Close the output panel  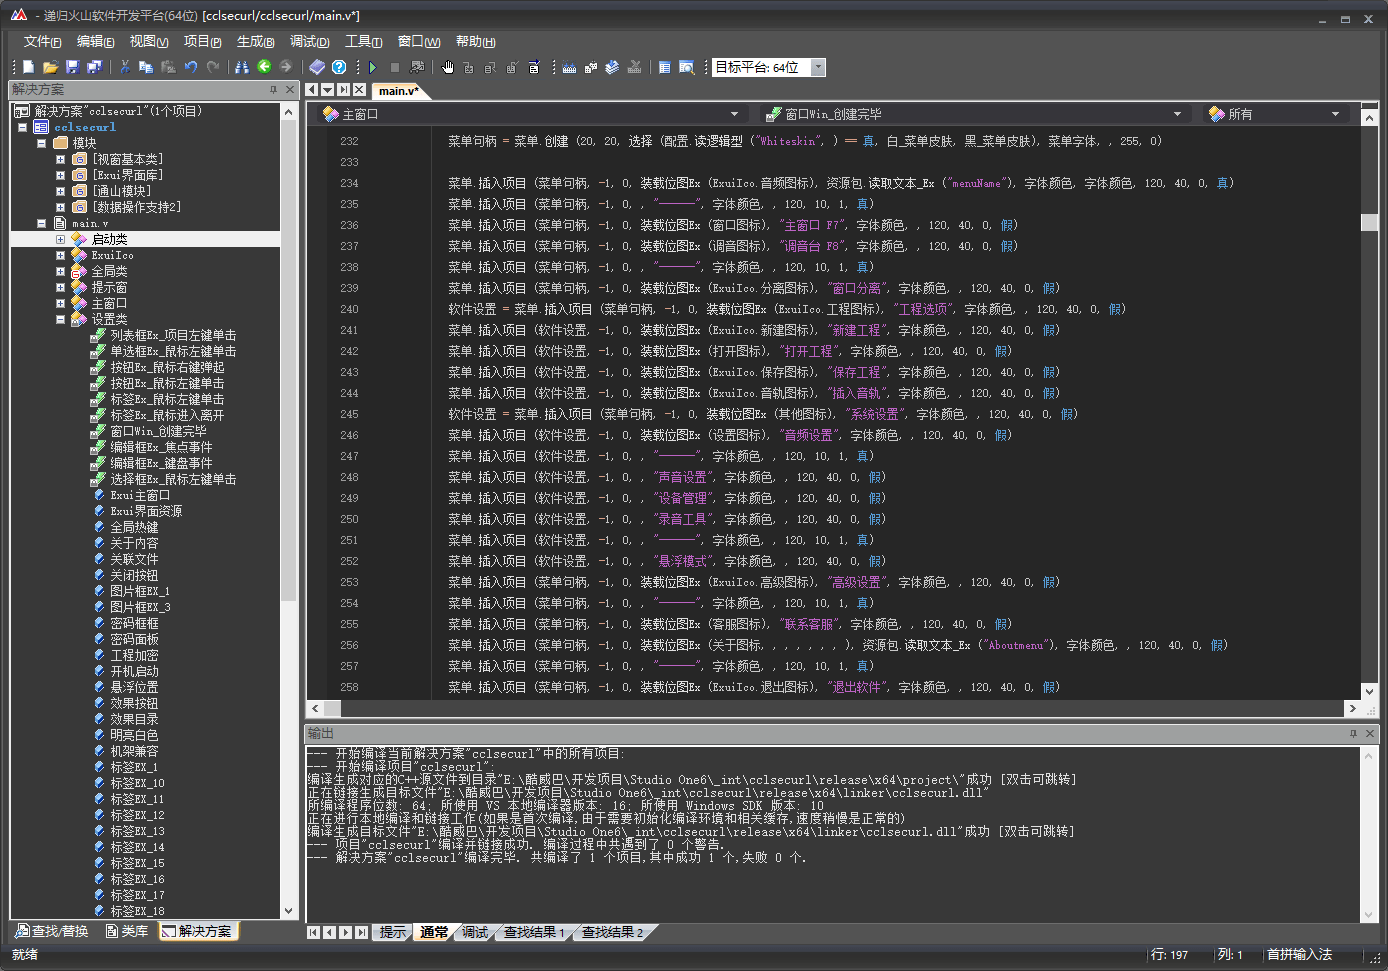tap(1370, 734)
